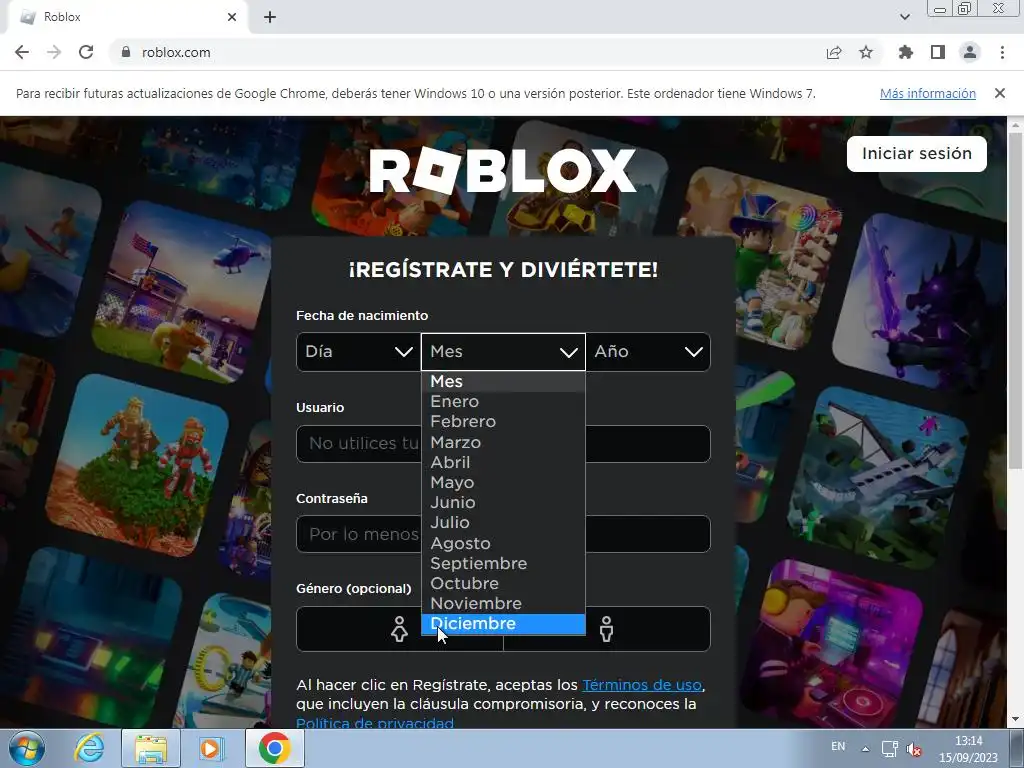Select the Mes placeholder option

point(504,381)
